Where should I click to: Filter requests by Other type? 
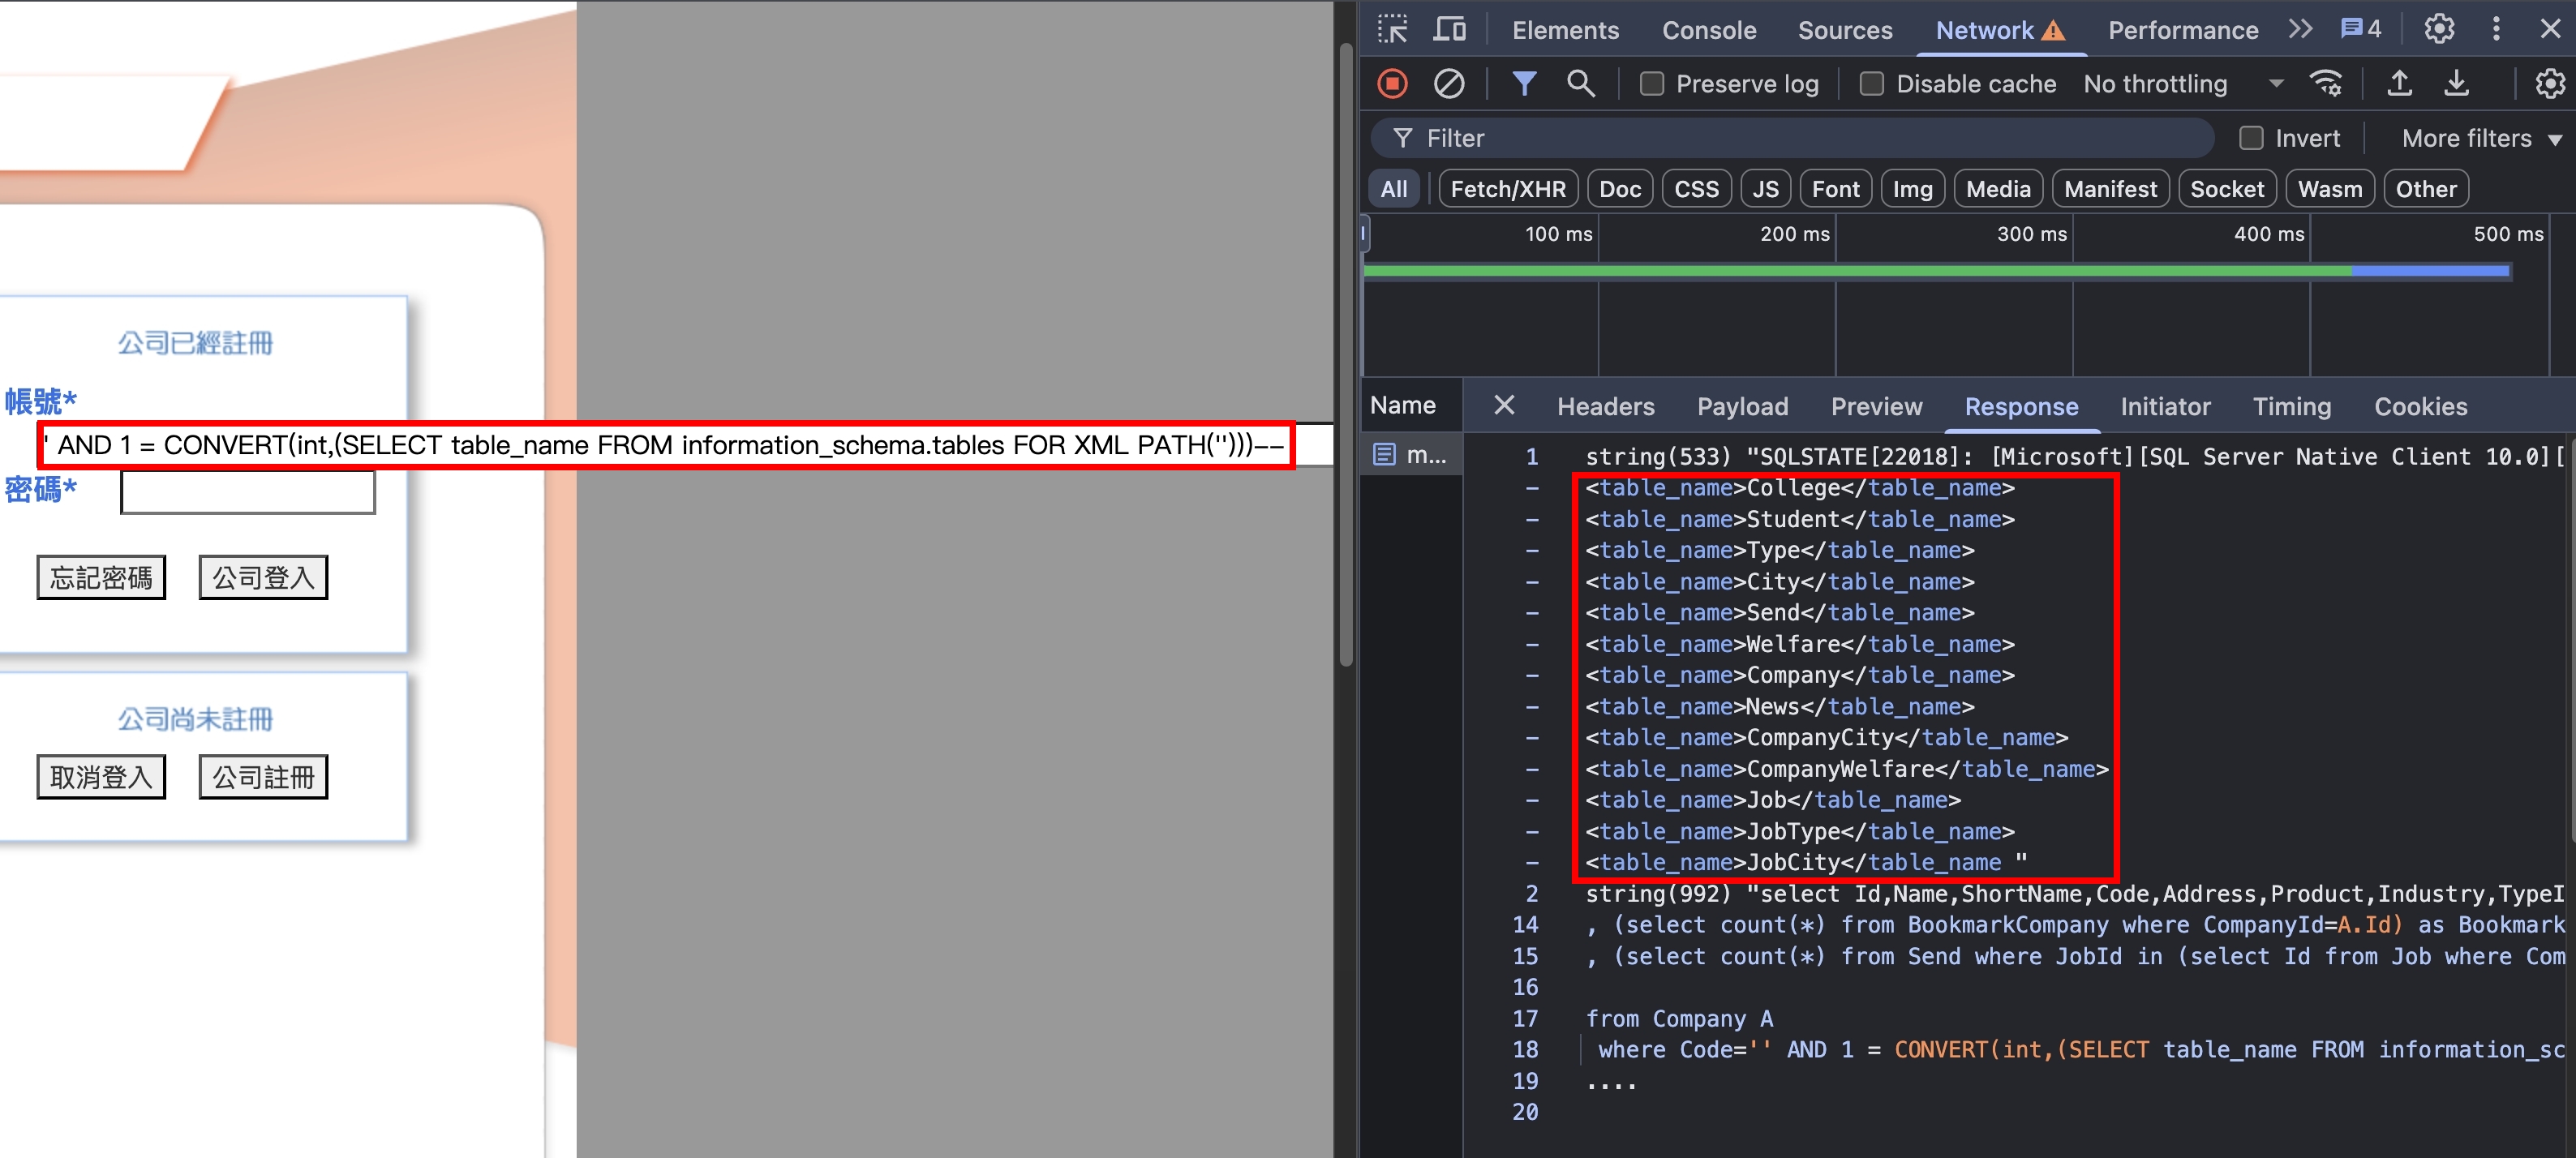(x=2425, y=189)
